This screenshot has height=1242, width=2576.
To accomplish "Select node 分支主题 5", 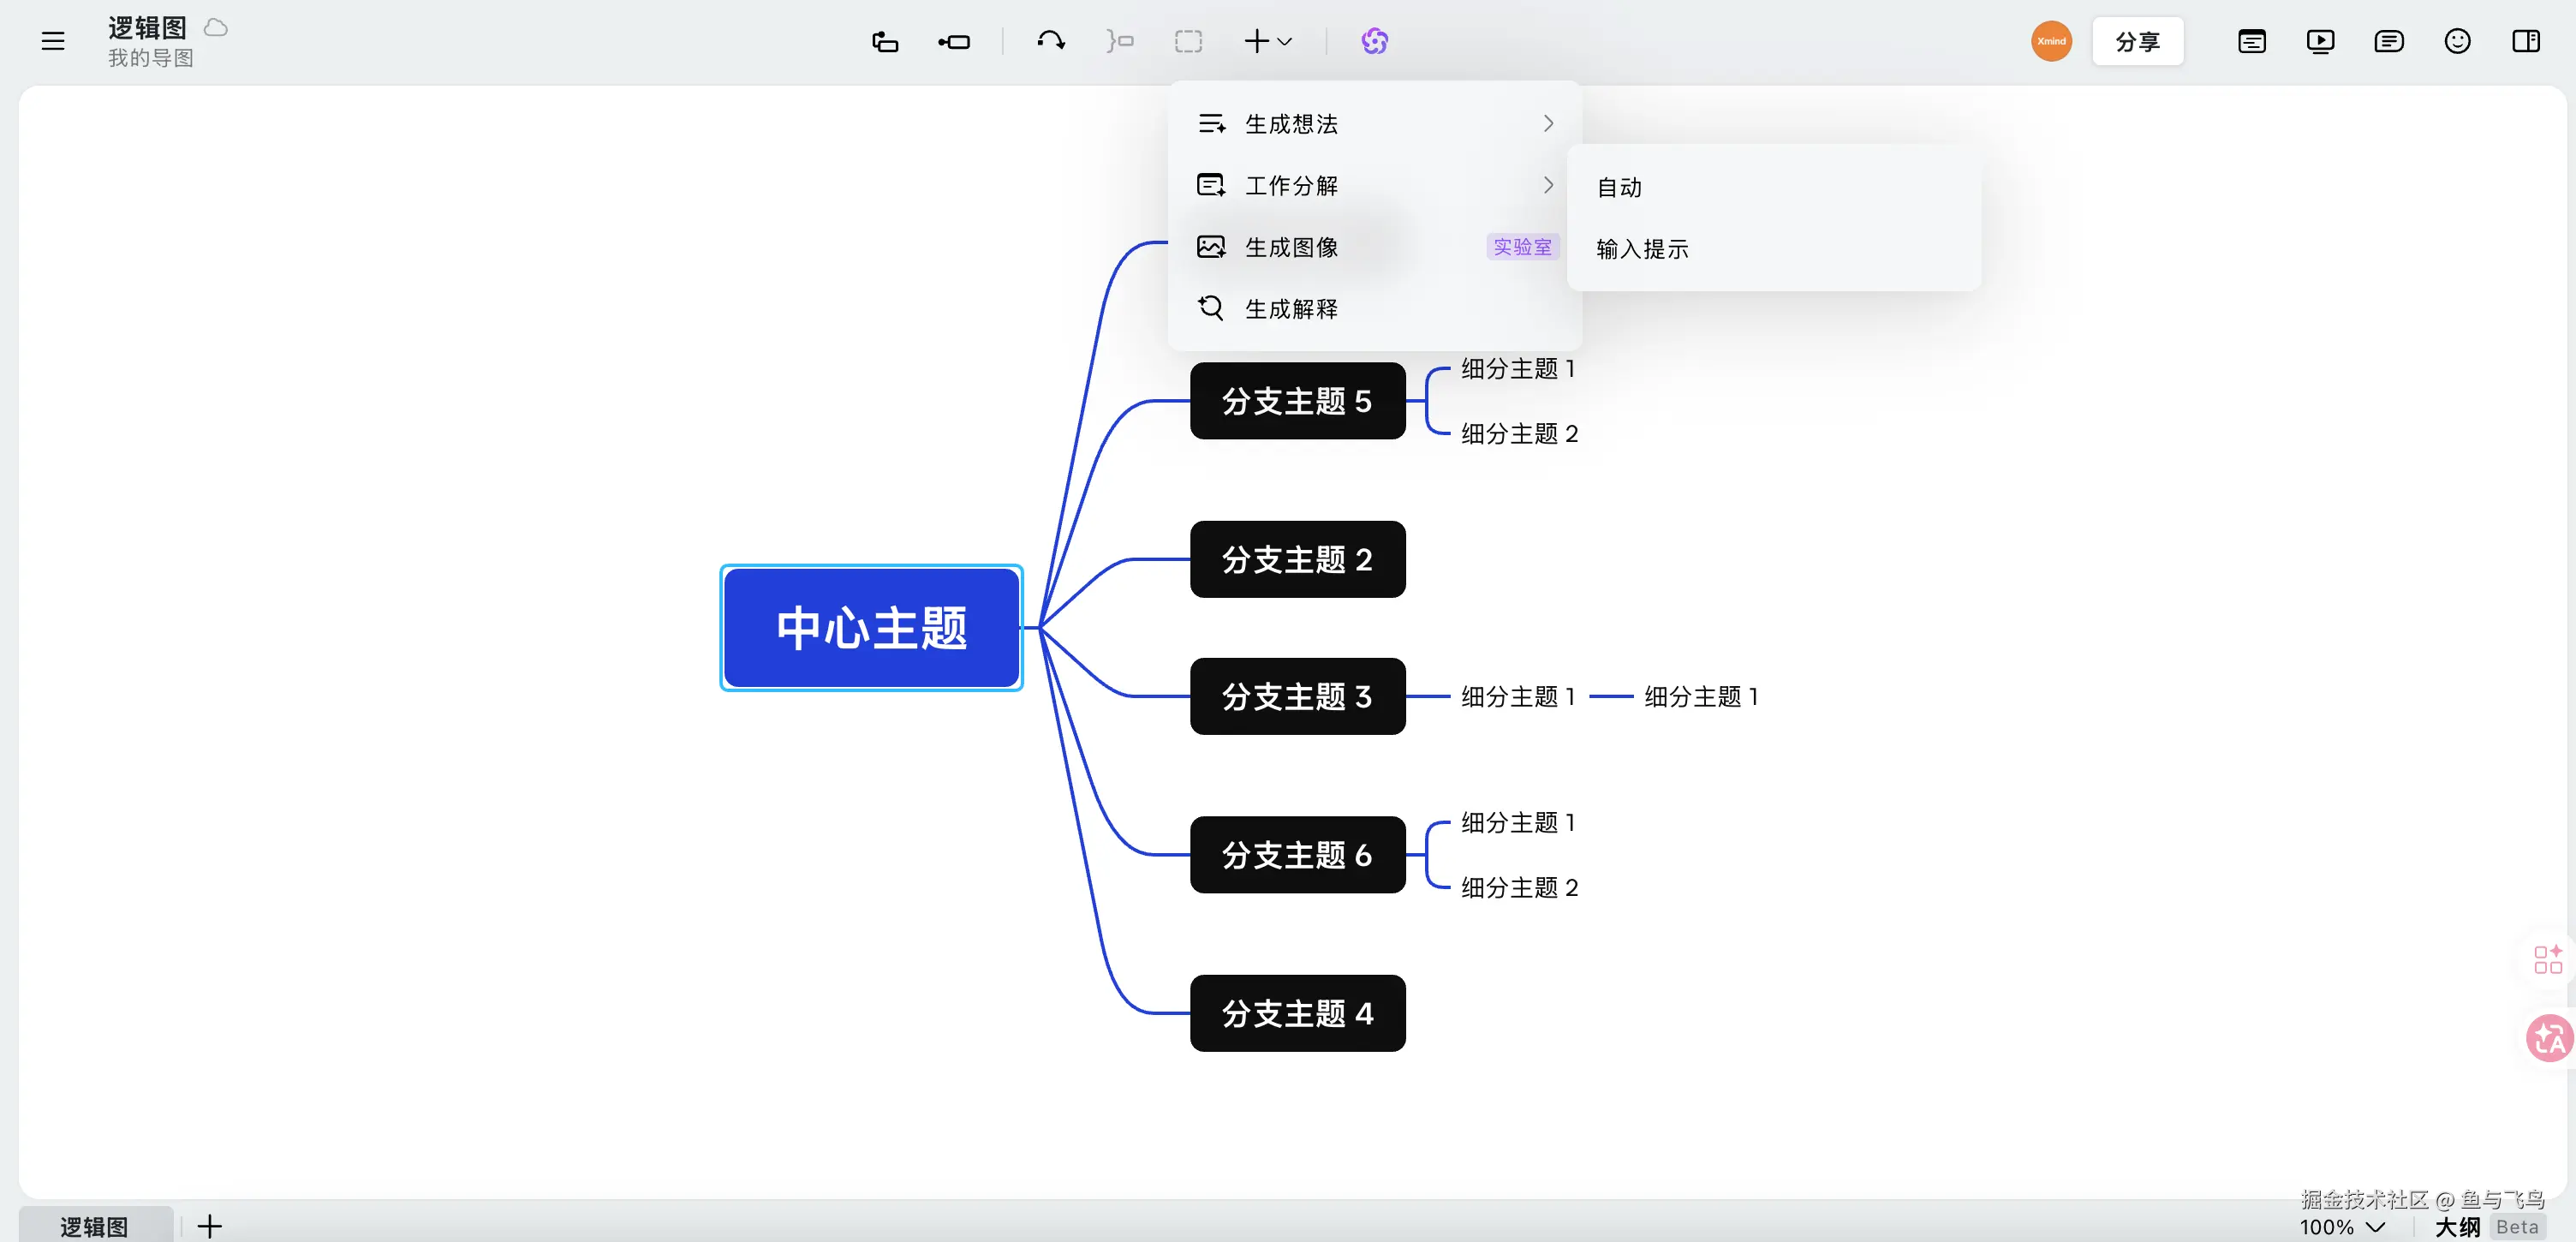I will pos(1297,401).
